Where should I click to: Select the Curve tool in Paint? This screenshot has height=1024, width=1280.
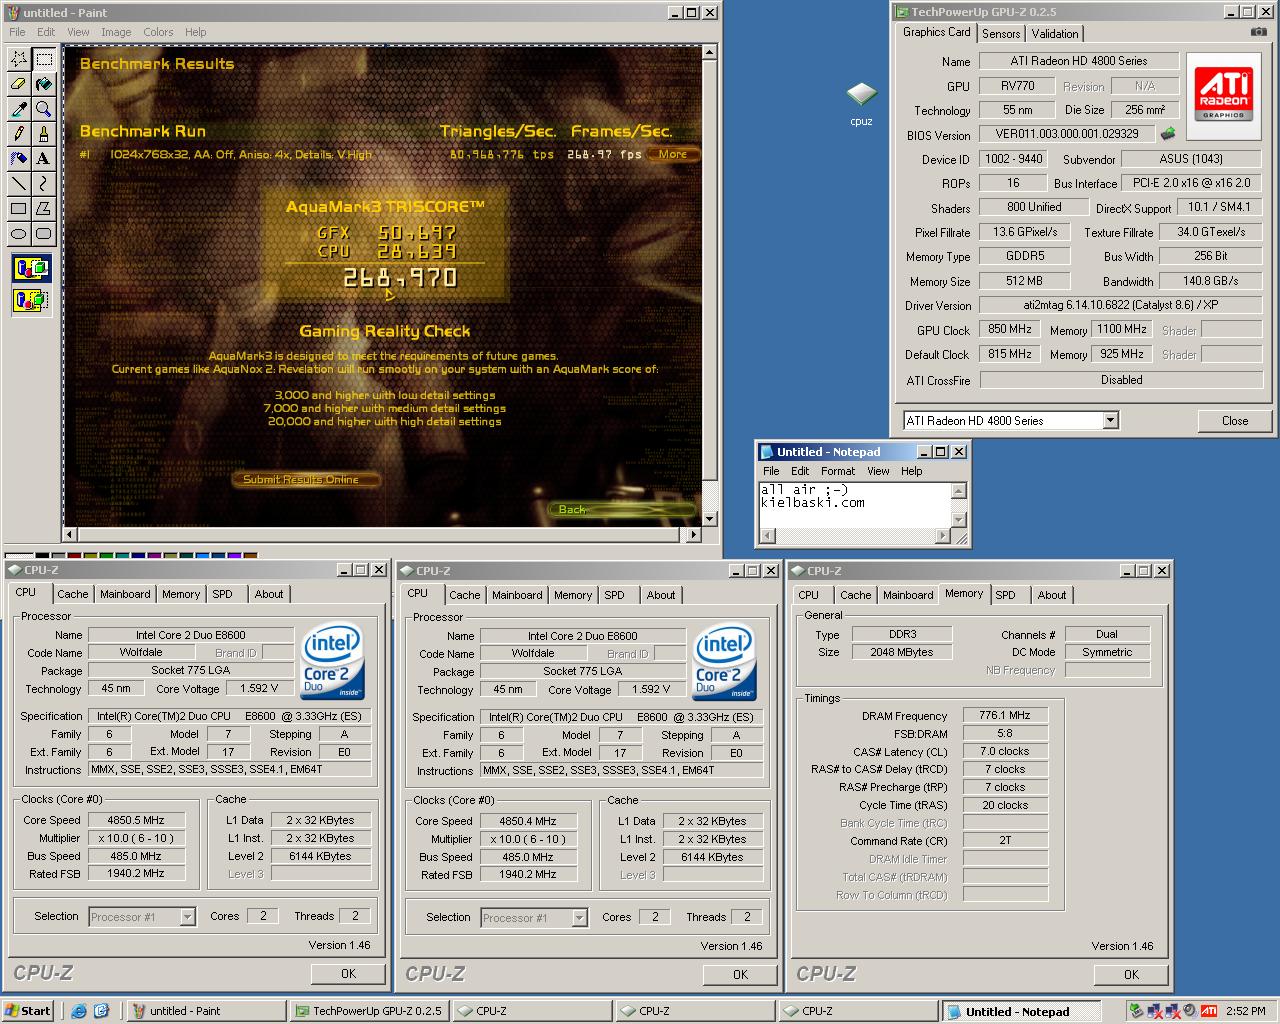44,183
